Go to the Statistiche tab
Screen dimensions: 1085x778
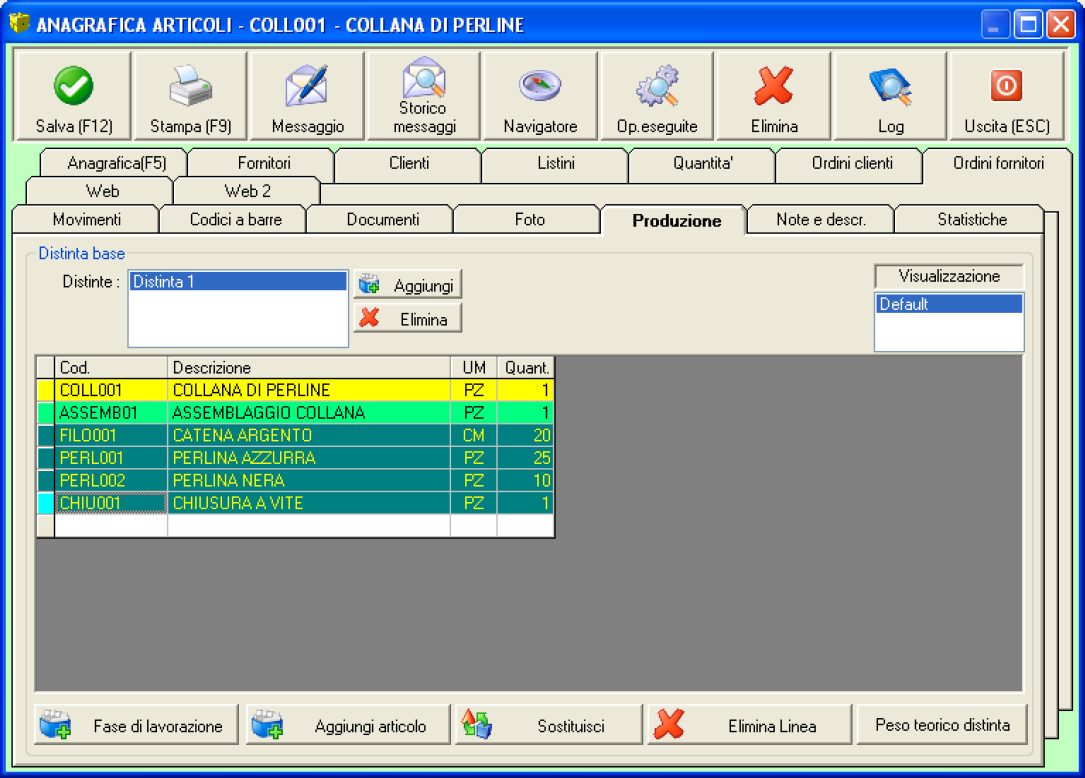point(971,219)
